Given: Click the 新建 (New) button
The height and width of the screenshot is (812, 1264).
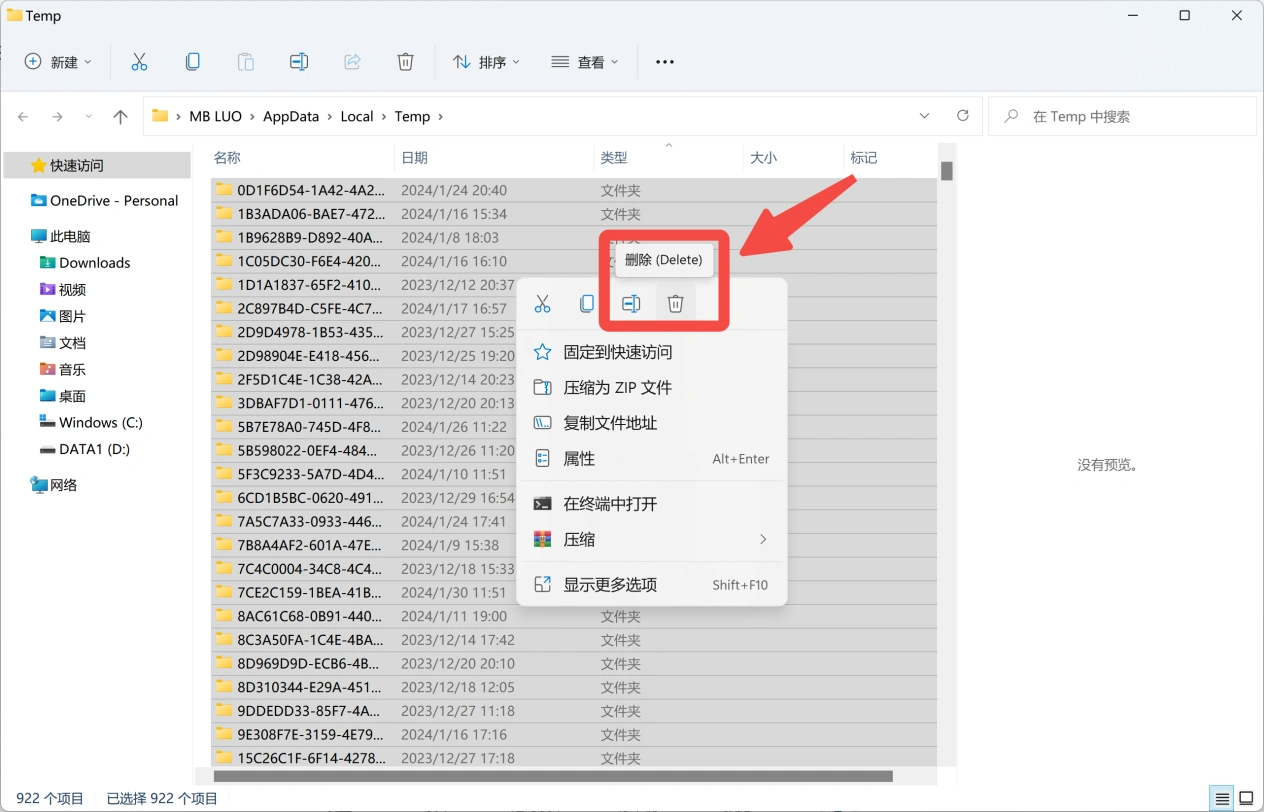Looking at the screenshot, I should coord(57,61).
